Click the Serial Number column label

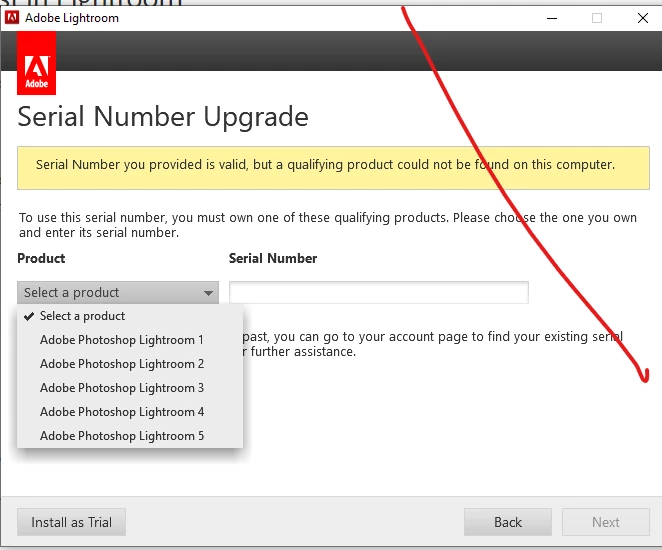click(273, 258)
